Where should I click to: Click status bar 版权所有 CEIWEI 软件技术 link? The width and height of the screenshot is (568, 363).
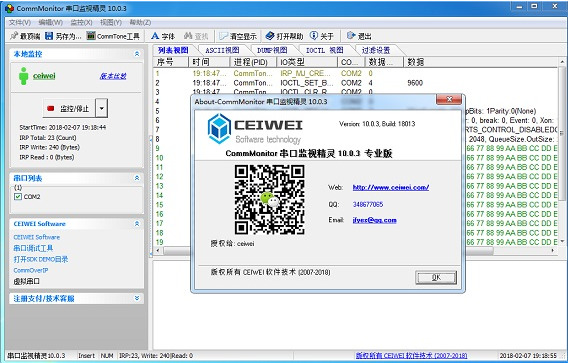tap(412, 355)
